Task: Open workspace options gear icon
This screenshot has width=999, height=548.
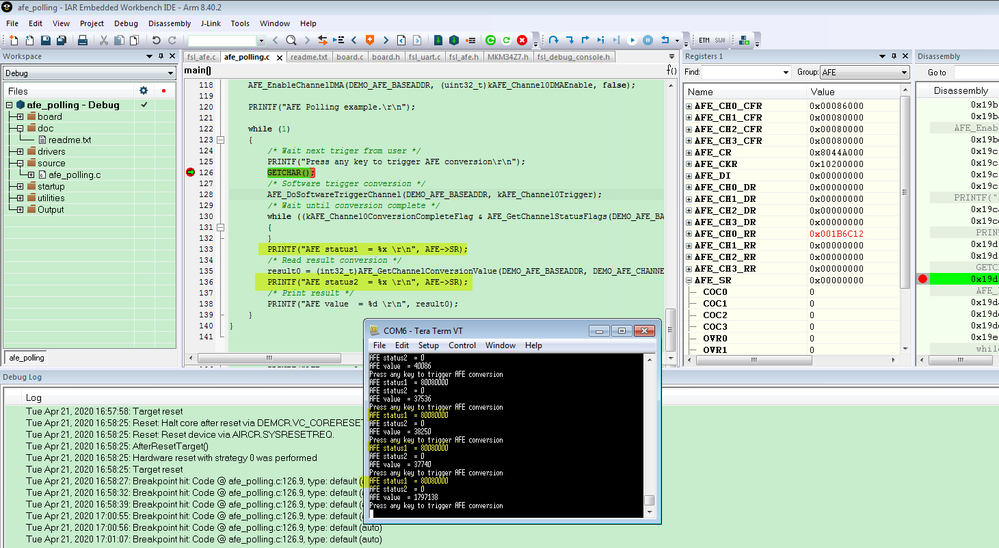Action: (143, 90)
